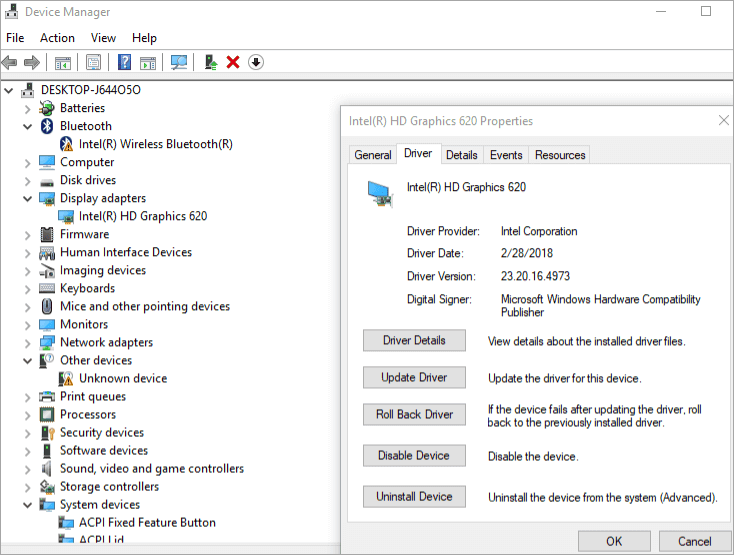Click the Keyboards category icon

coord(47,288)
